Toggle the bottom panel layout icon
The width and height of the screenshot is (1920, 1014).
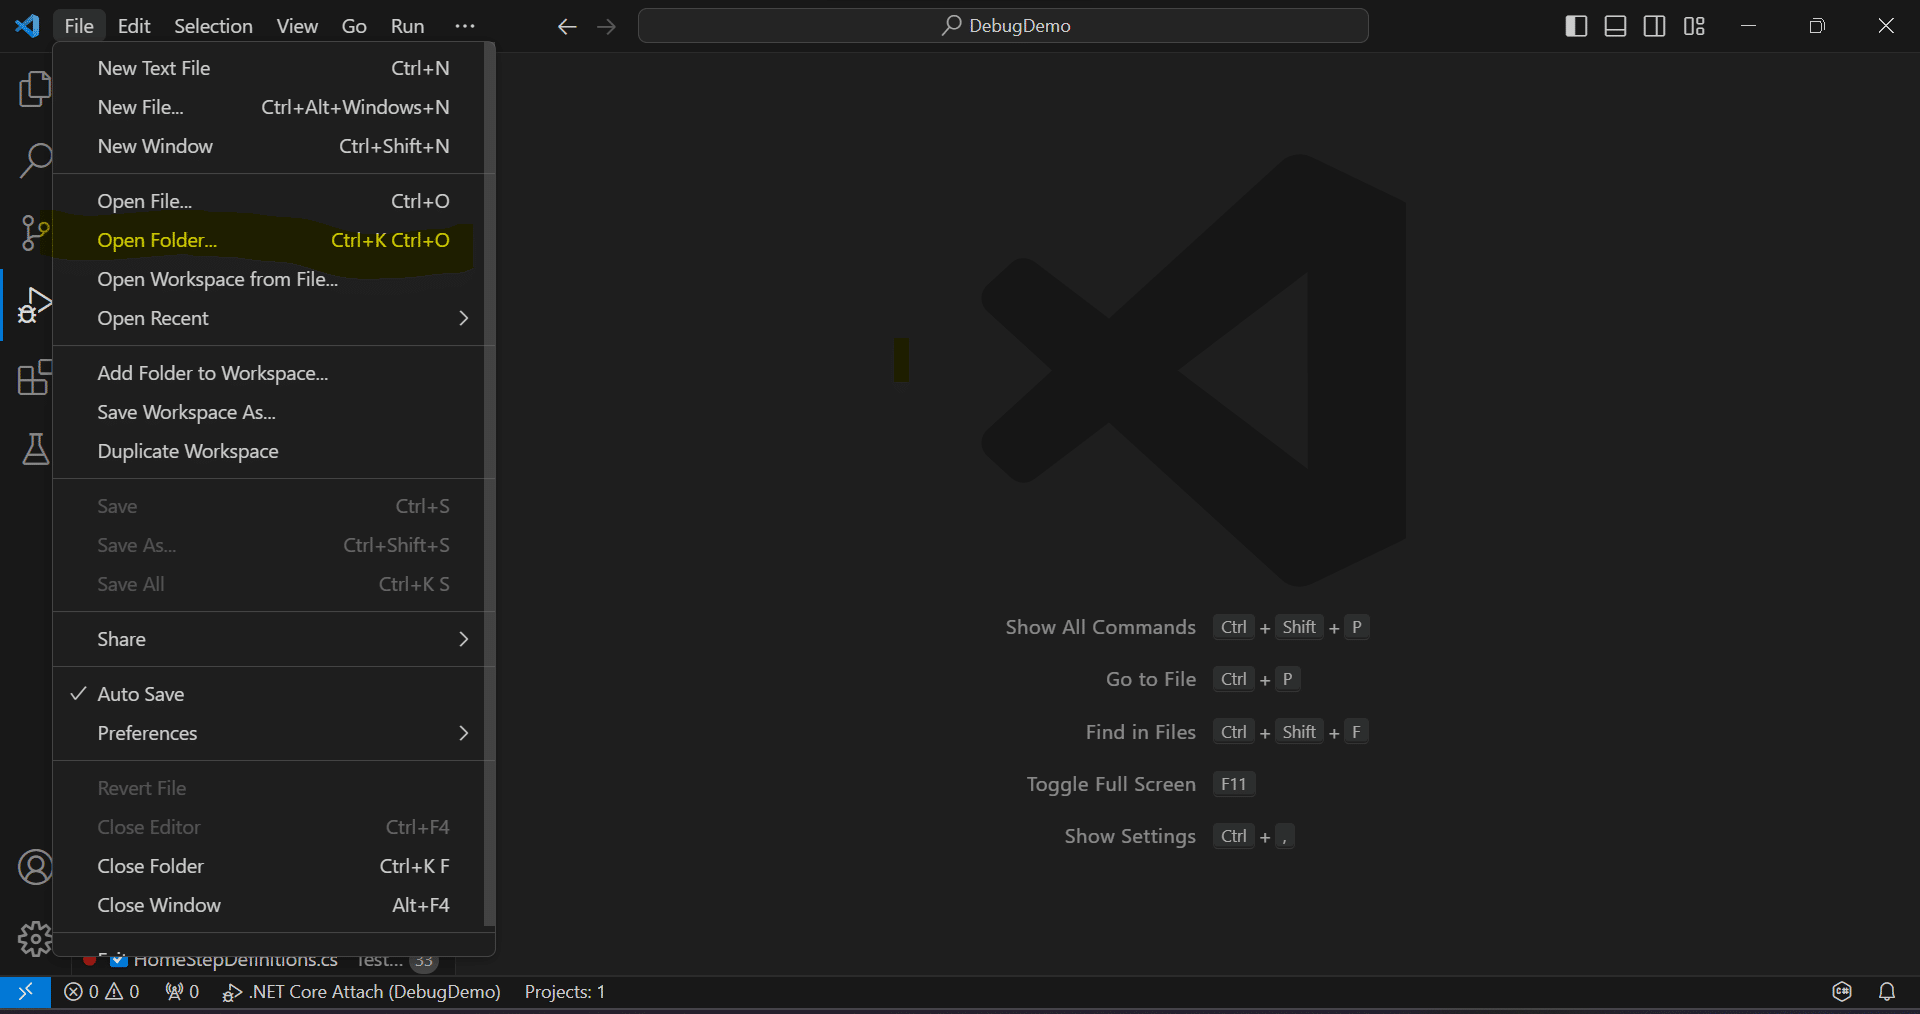coord(1615,26)
